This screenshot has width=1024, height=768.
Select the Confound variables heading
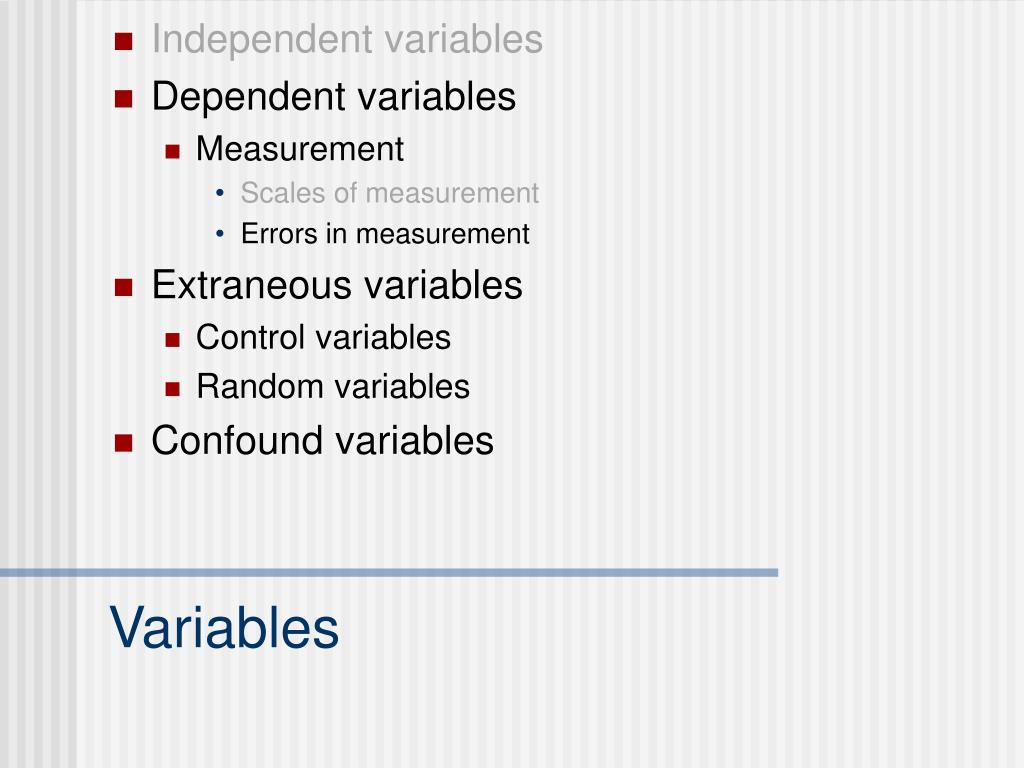(323, 441)
